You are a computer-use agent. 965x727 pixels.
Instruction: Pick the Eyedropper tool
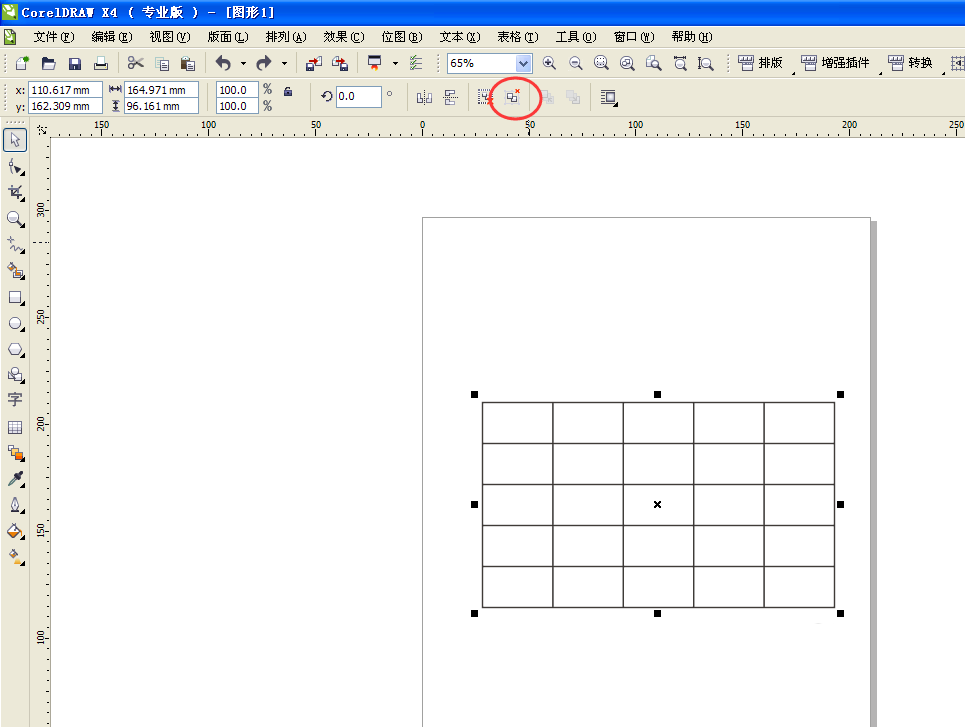click(15, 479)
